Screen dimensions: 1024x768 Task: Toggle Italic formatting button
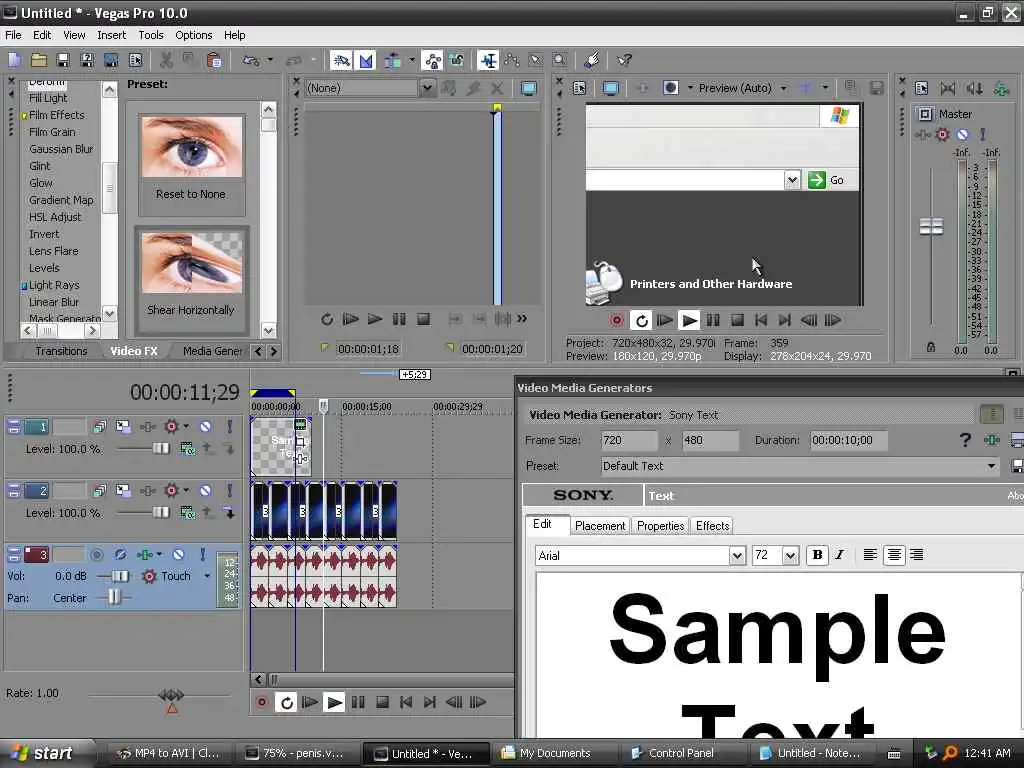click(x=840, y=555)
